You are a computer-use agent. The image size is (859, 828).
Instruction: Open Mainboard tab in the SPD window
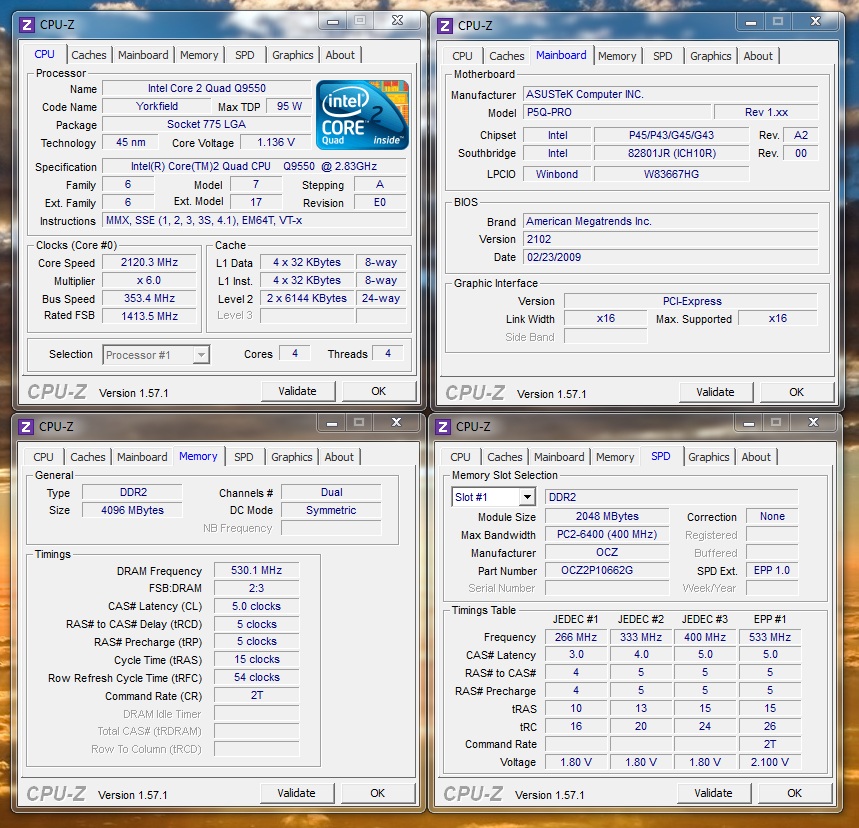pos(559,457)
